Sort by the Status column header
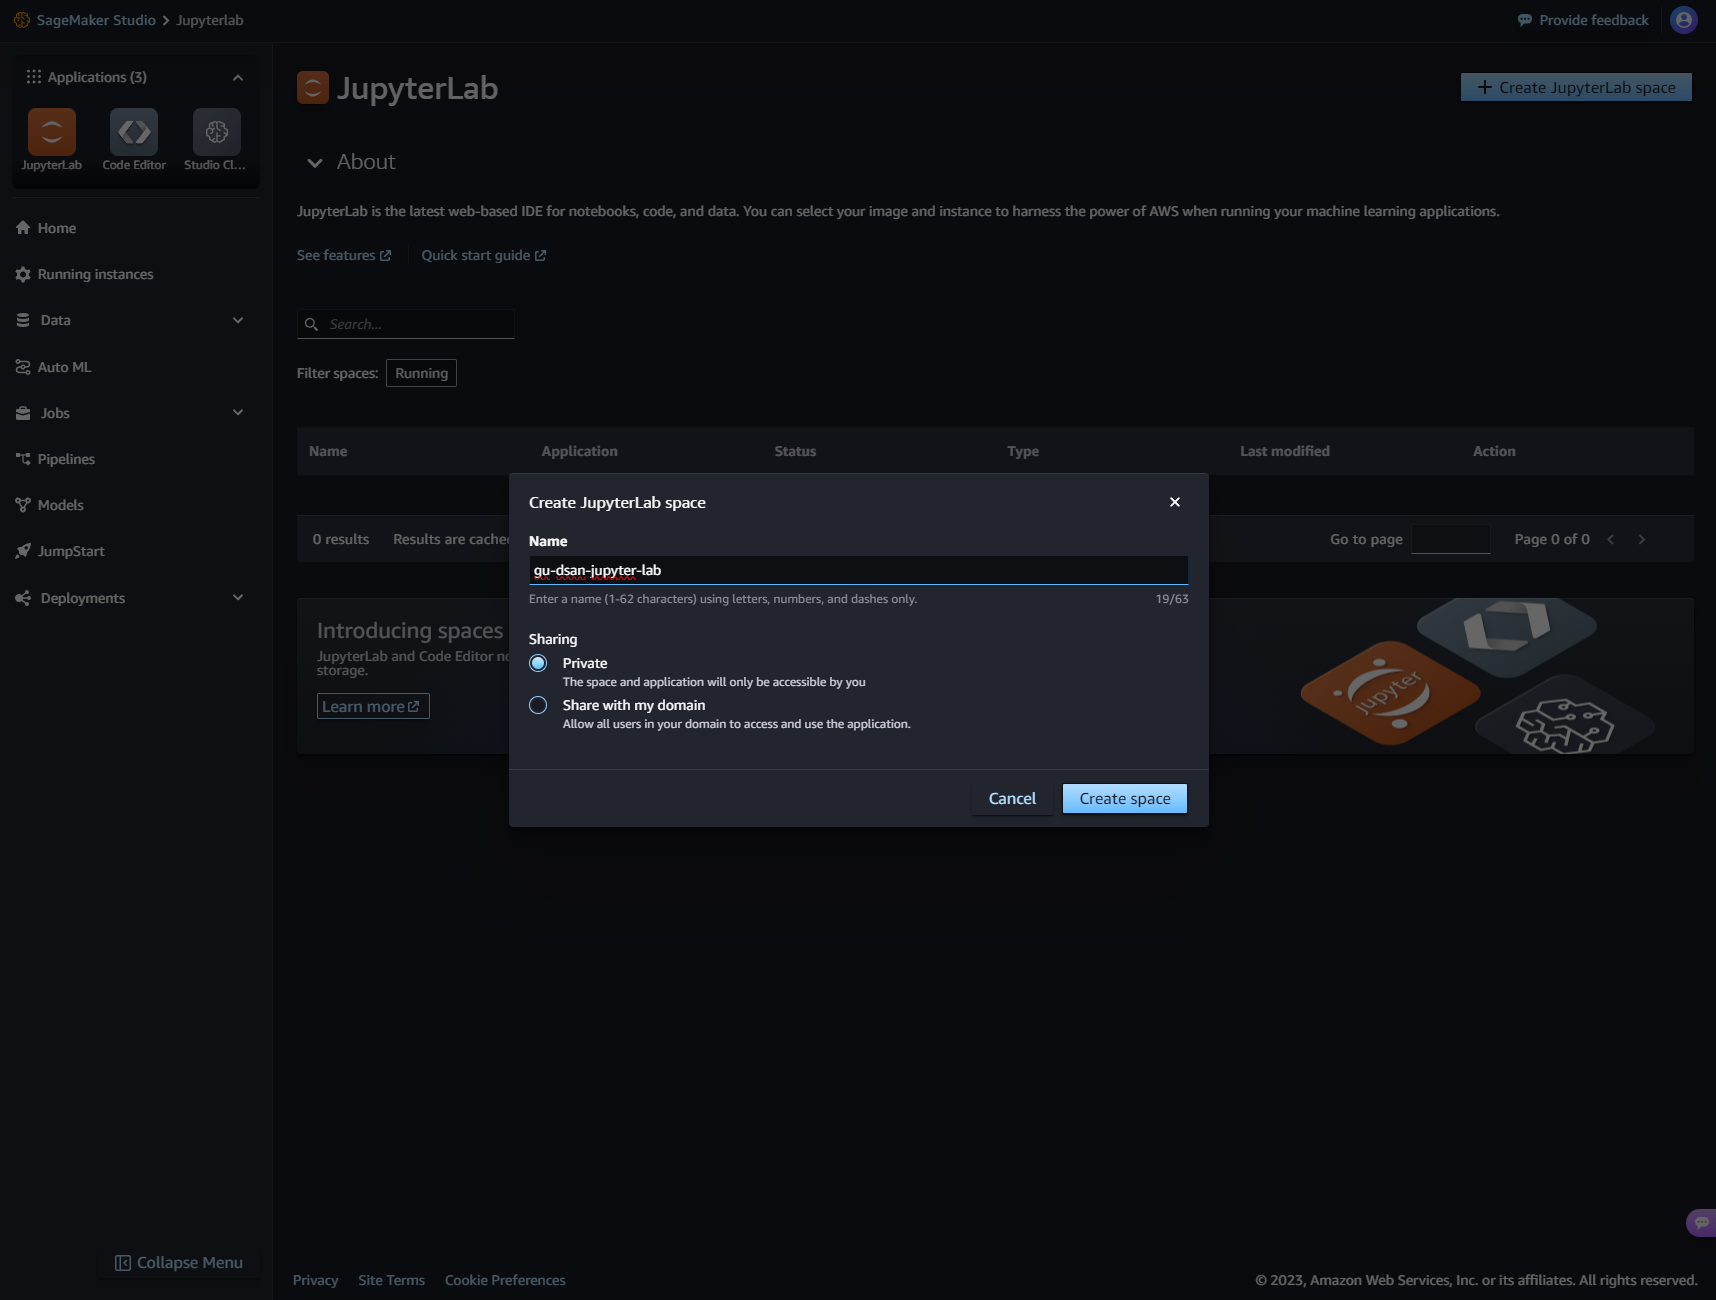This screenshot has height=1300, width=1716. 795,451
